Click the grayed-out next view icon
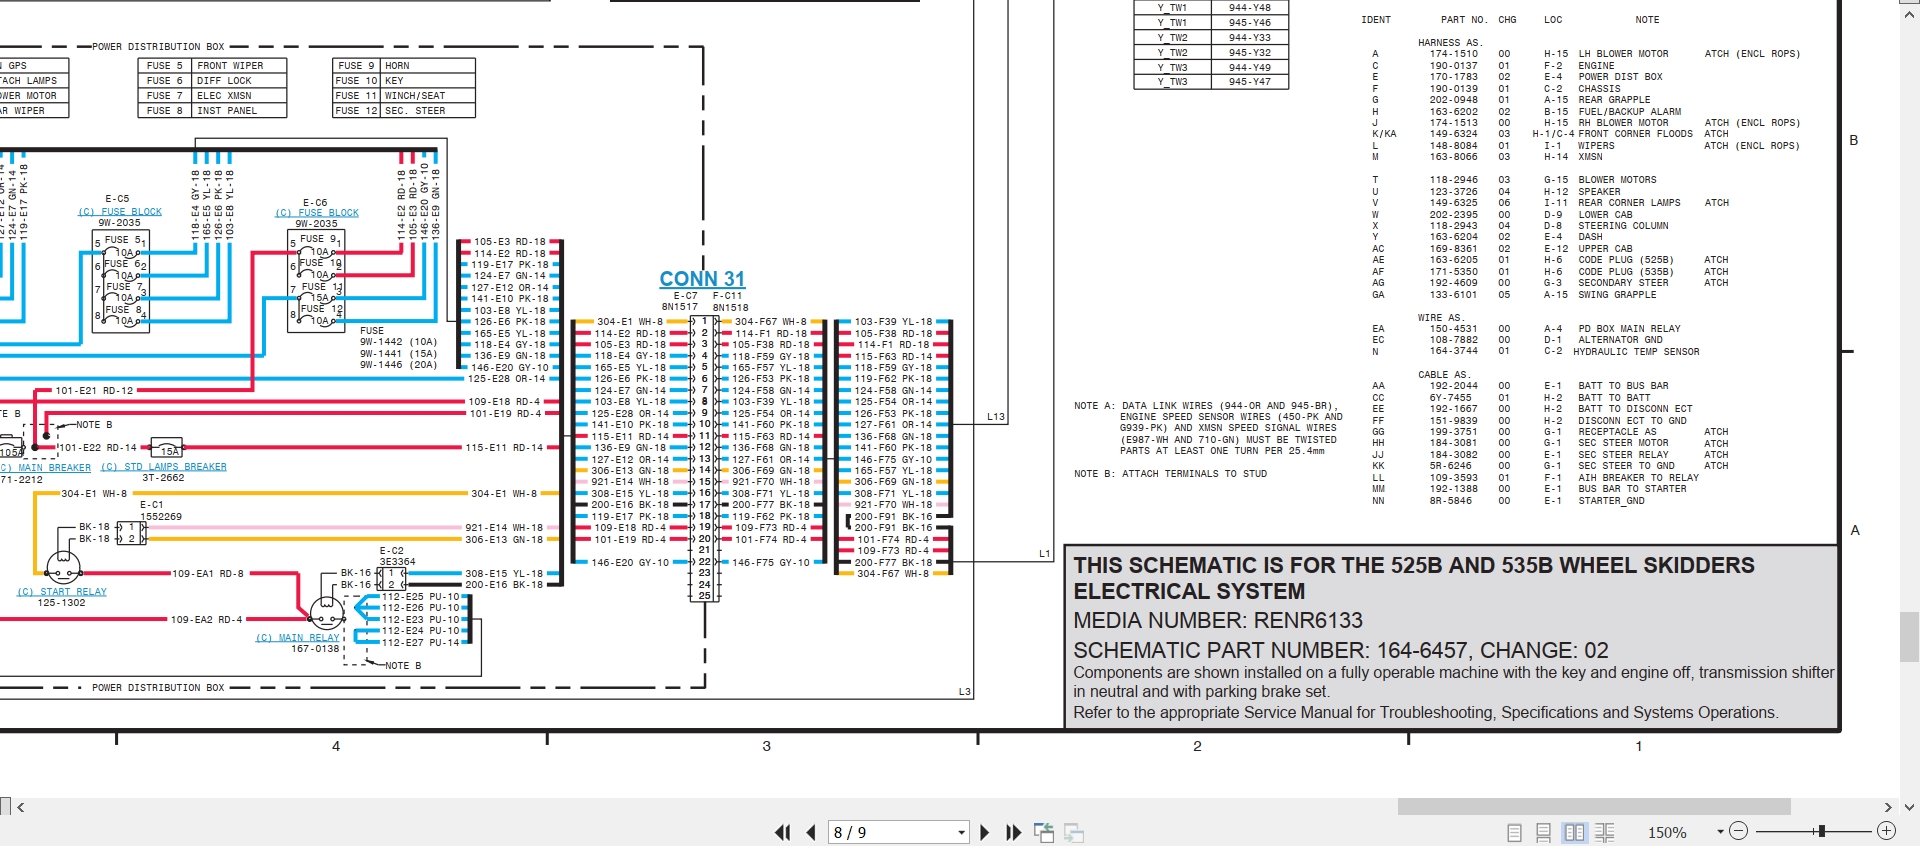1920x846 pixels. pyautogui.click(x=1075, y=832)
